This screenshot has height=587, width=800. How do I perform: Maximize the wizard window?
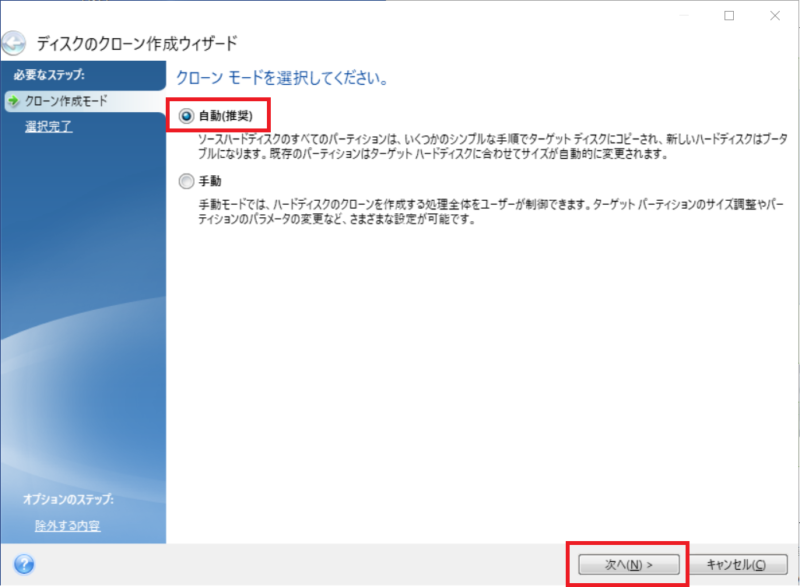tap(729, 16)
